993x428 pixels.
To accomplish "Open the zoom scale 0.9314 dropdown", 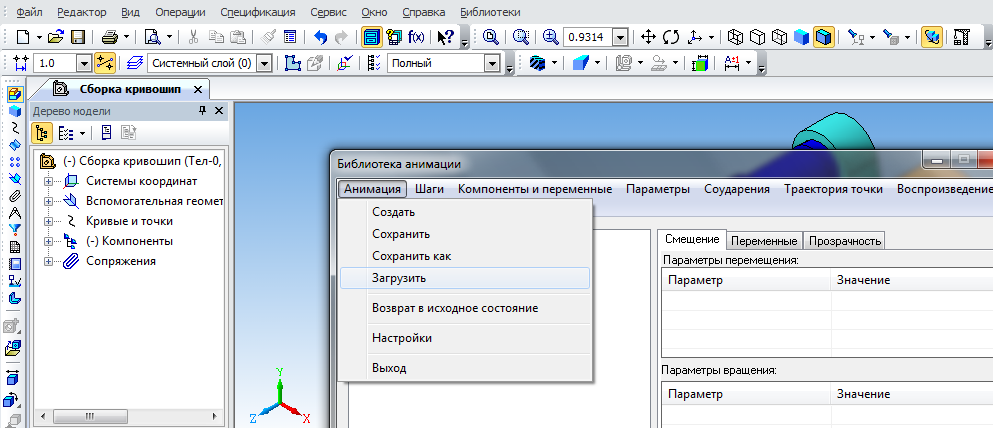I will click(x=620, y=37).
